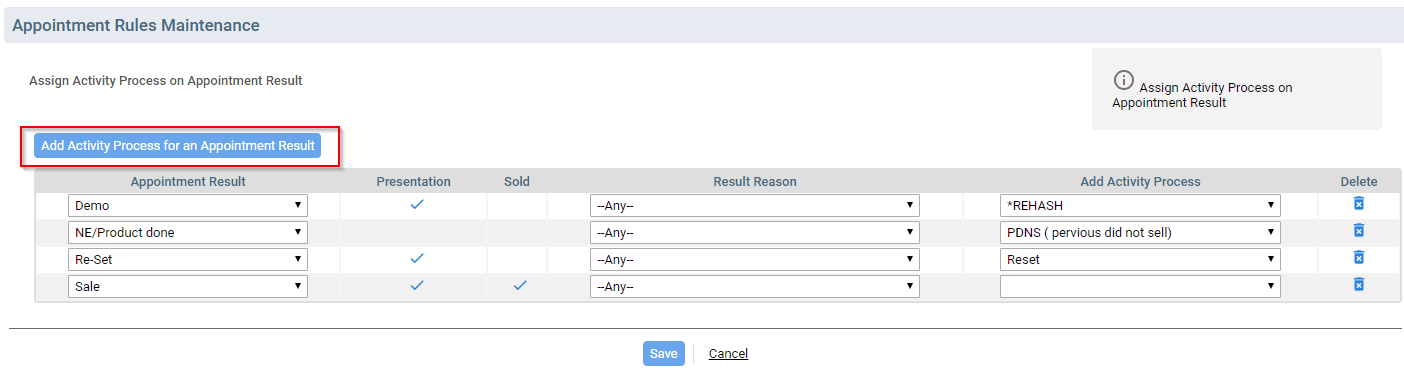This screenshot has width=1404, height=382.
Task: Delete the Demo appointment result row
Action: pos(1358,204)
